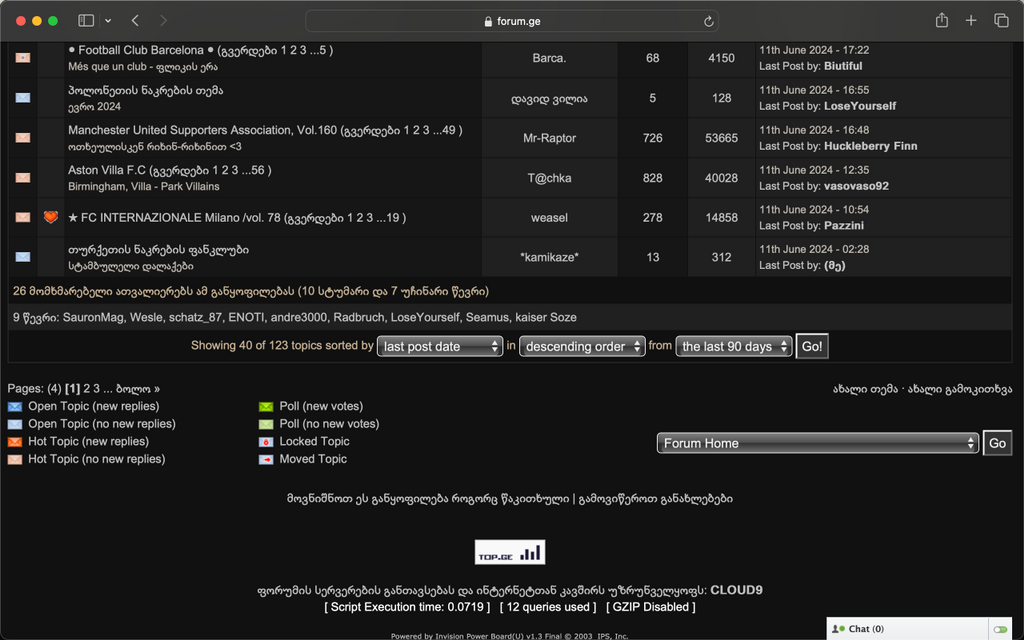This screenshot has width=1024, height=640.
Task: Show the tab overview icon
Action: 1000,21
